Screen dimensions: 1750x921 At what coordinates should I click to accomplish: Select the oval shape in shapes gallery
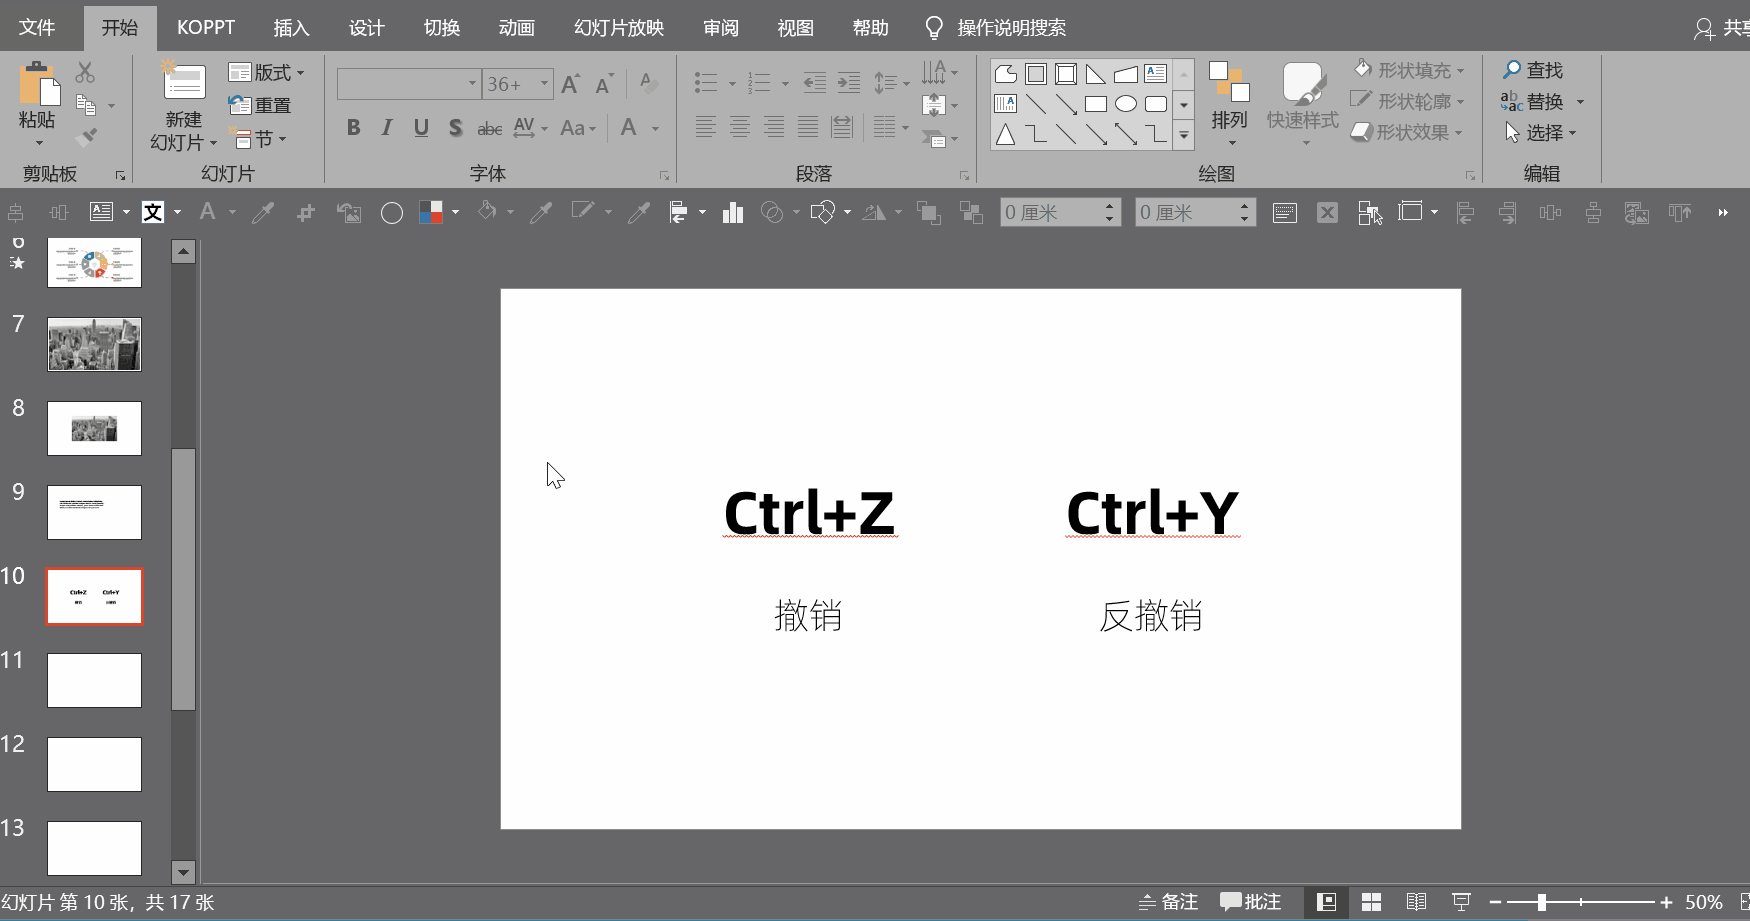pos(1126,104)
